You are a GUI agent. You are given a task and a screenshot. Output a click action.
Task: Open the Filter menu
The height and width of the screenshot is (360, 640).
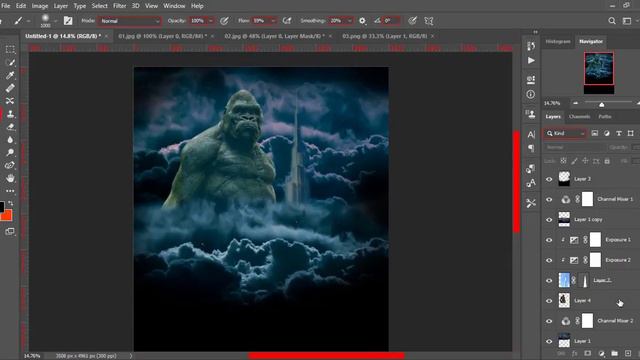point(119,6)
